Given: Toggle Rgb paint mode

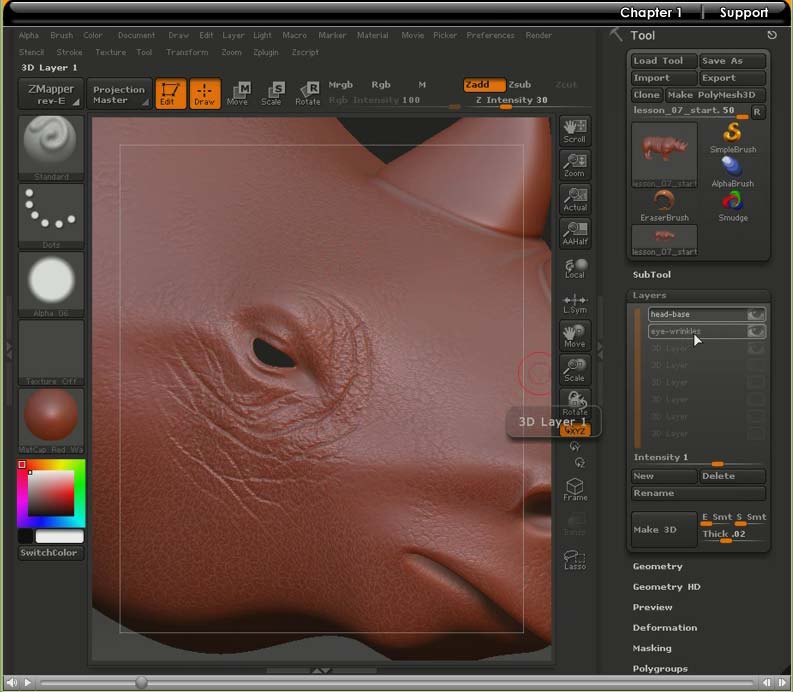Looking at the screenshot, I should (x=381, y=84).
